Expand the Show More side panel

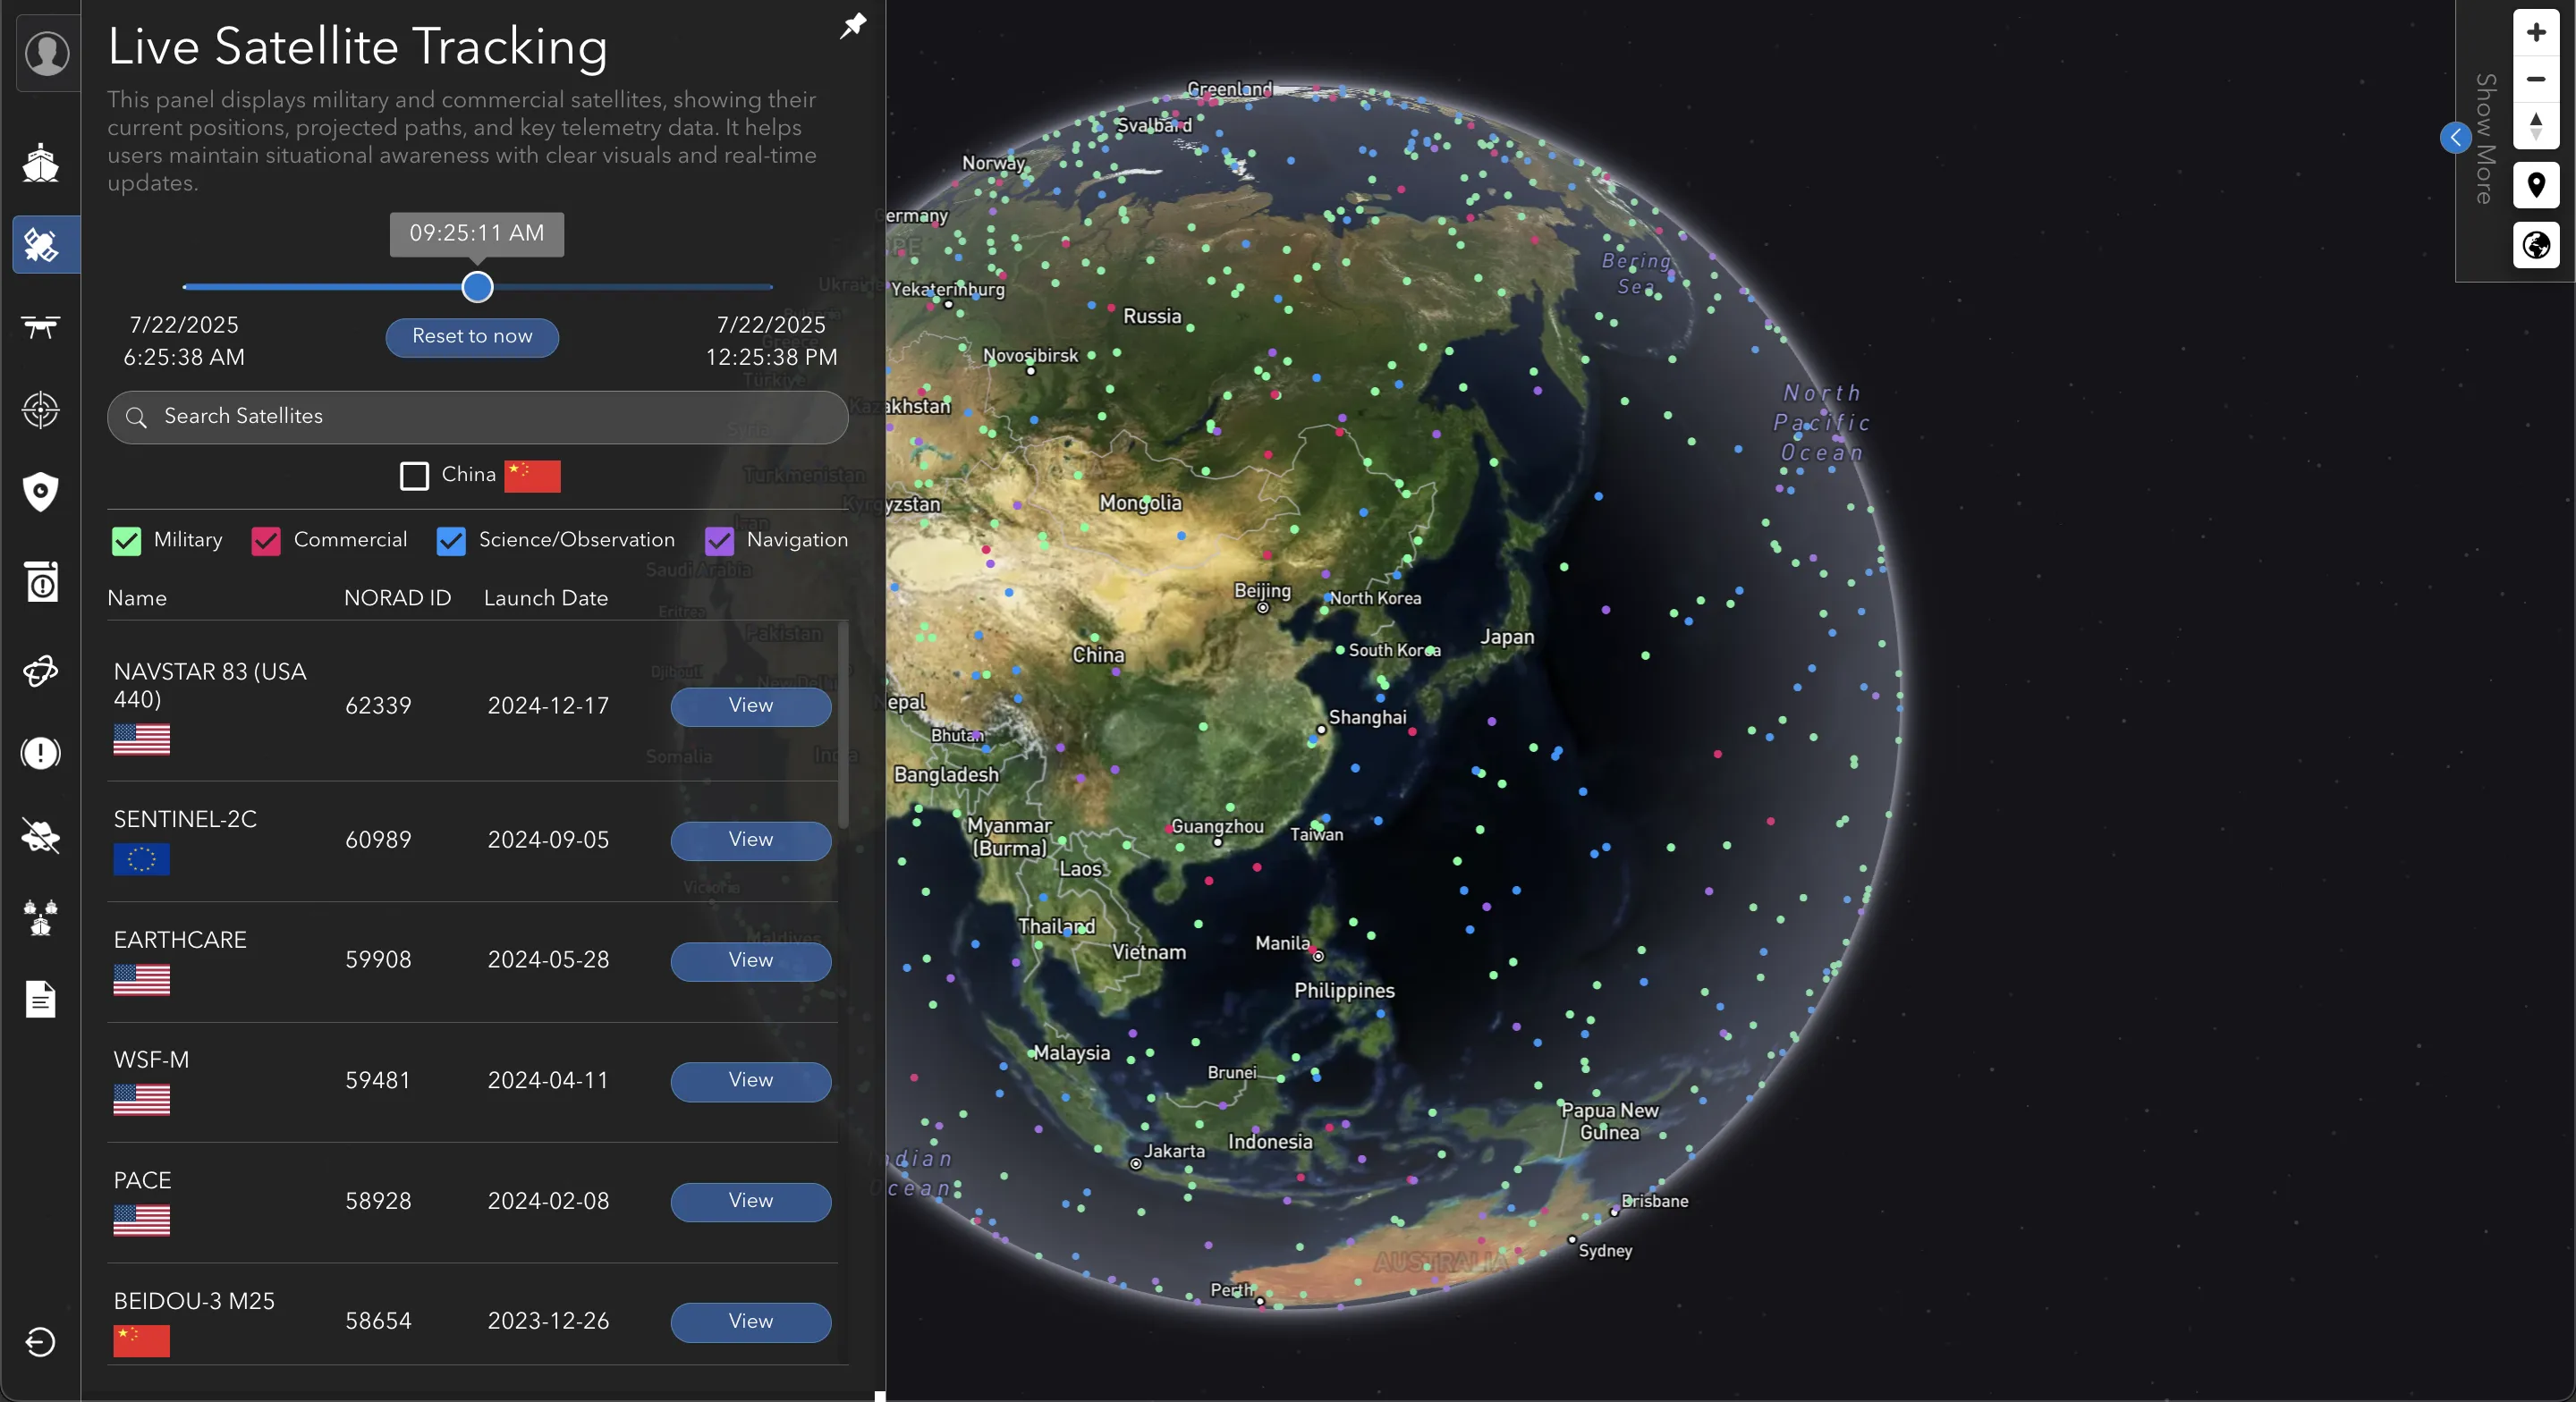pyautogui.click(x=2455, y=138)
